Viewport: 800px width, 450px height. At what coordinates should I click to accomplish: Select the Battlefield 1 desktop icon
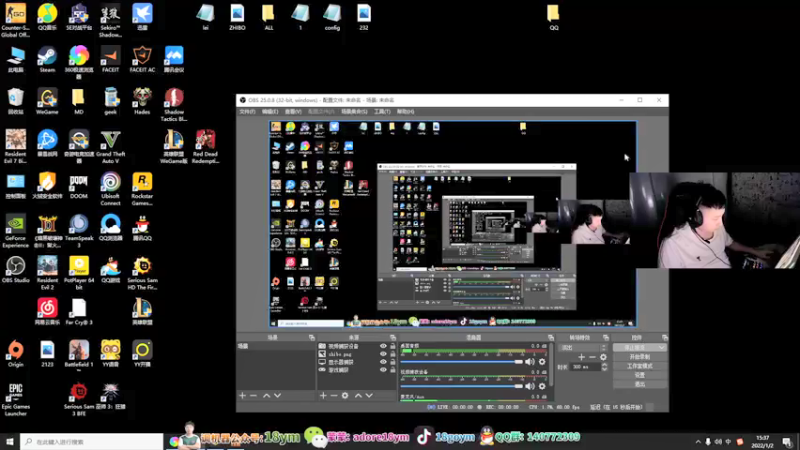pyautogui.click(x=79, y=355)
